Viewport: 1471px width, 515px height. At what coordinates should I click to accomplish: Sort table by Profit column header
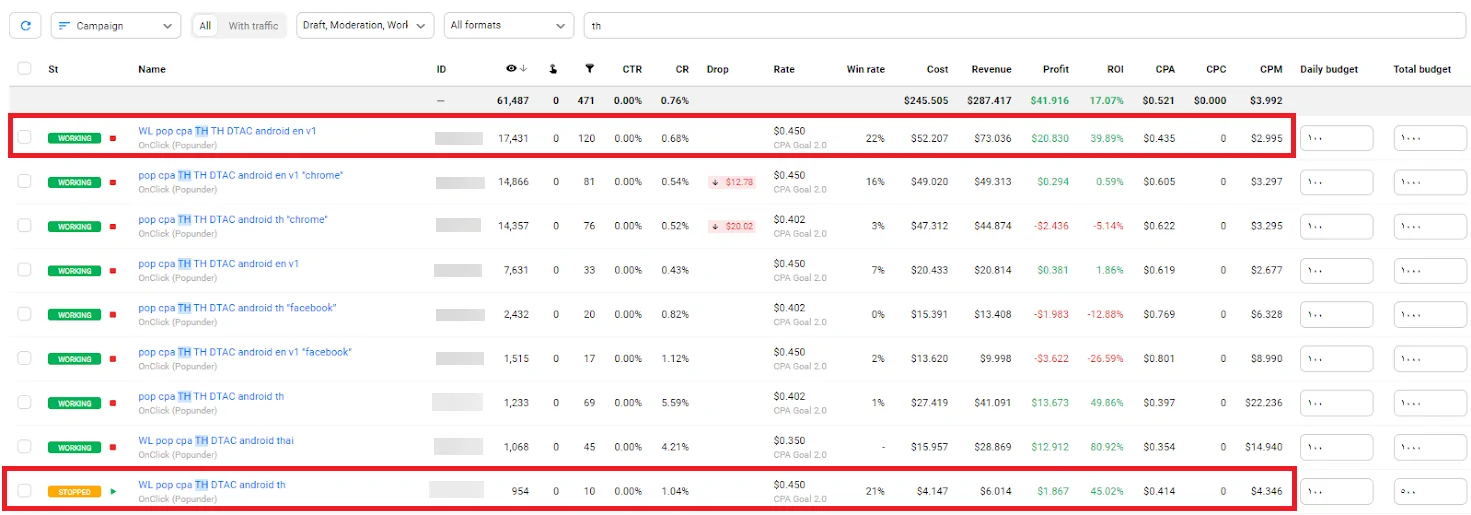1055,69
